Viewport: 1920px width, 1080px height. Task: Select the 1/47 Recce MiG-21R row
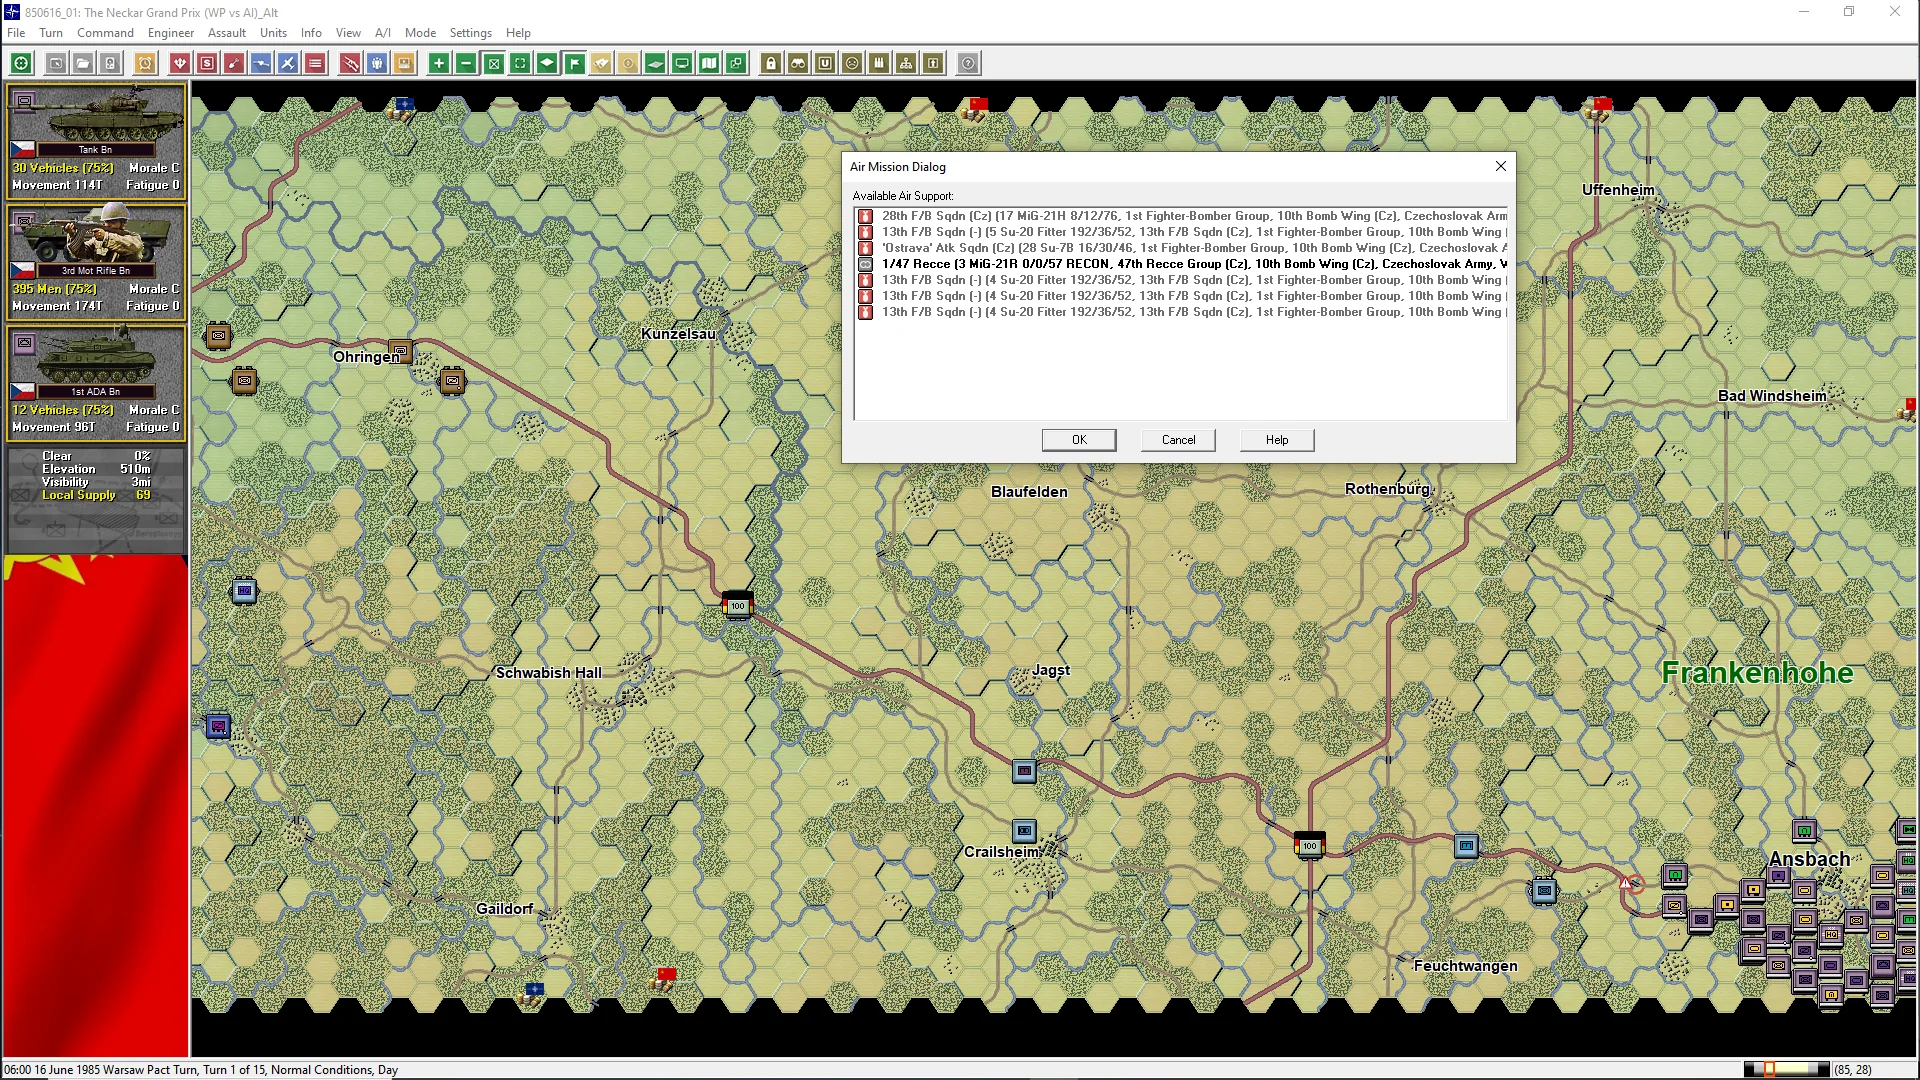coord(1181,264)
